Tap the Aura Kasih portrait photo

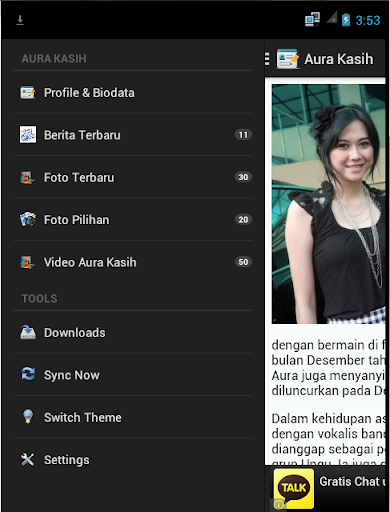(328, 204)
